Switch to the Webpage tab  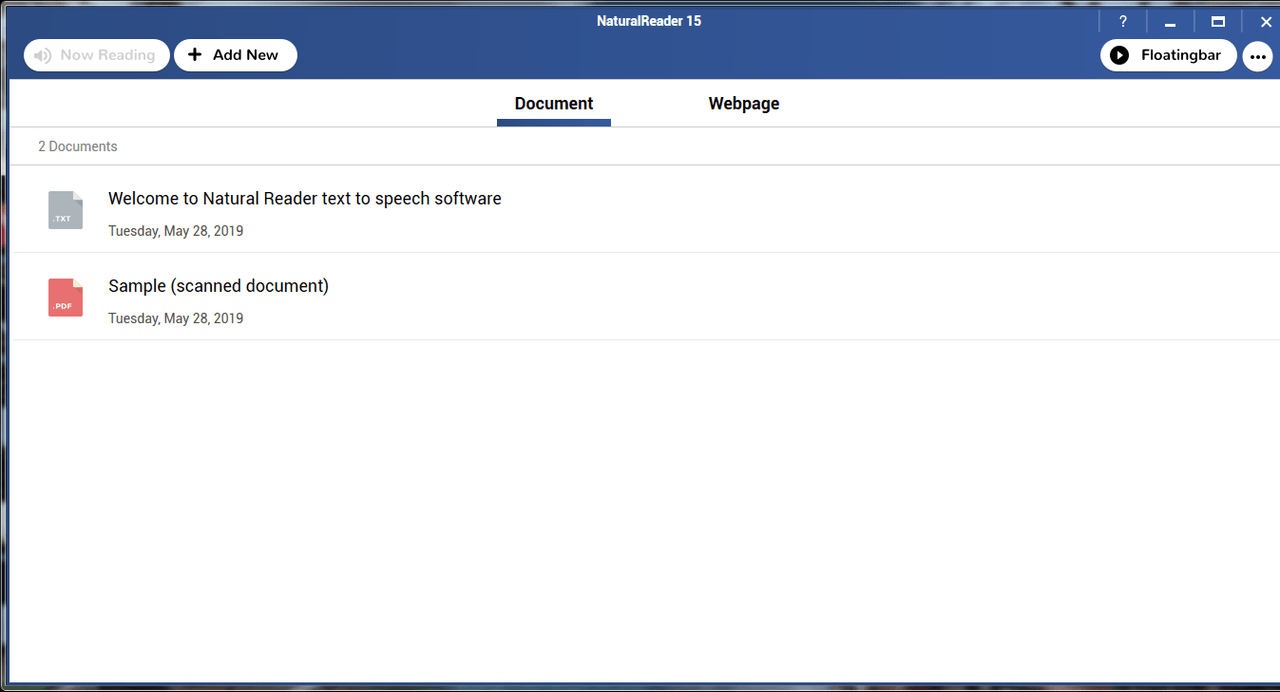744,104
